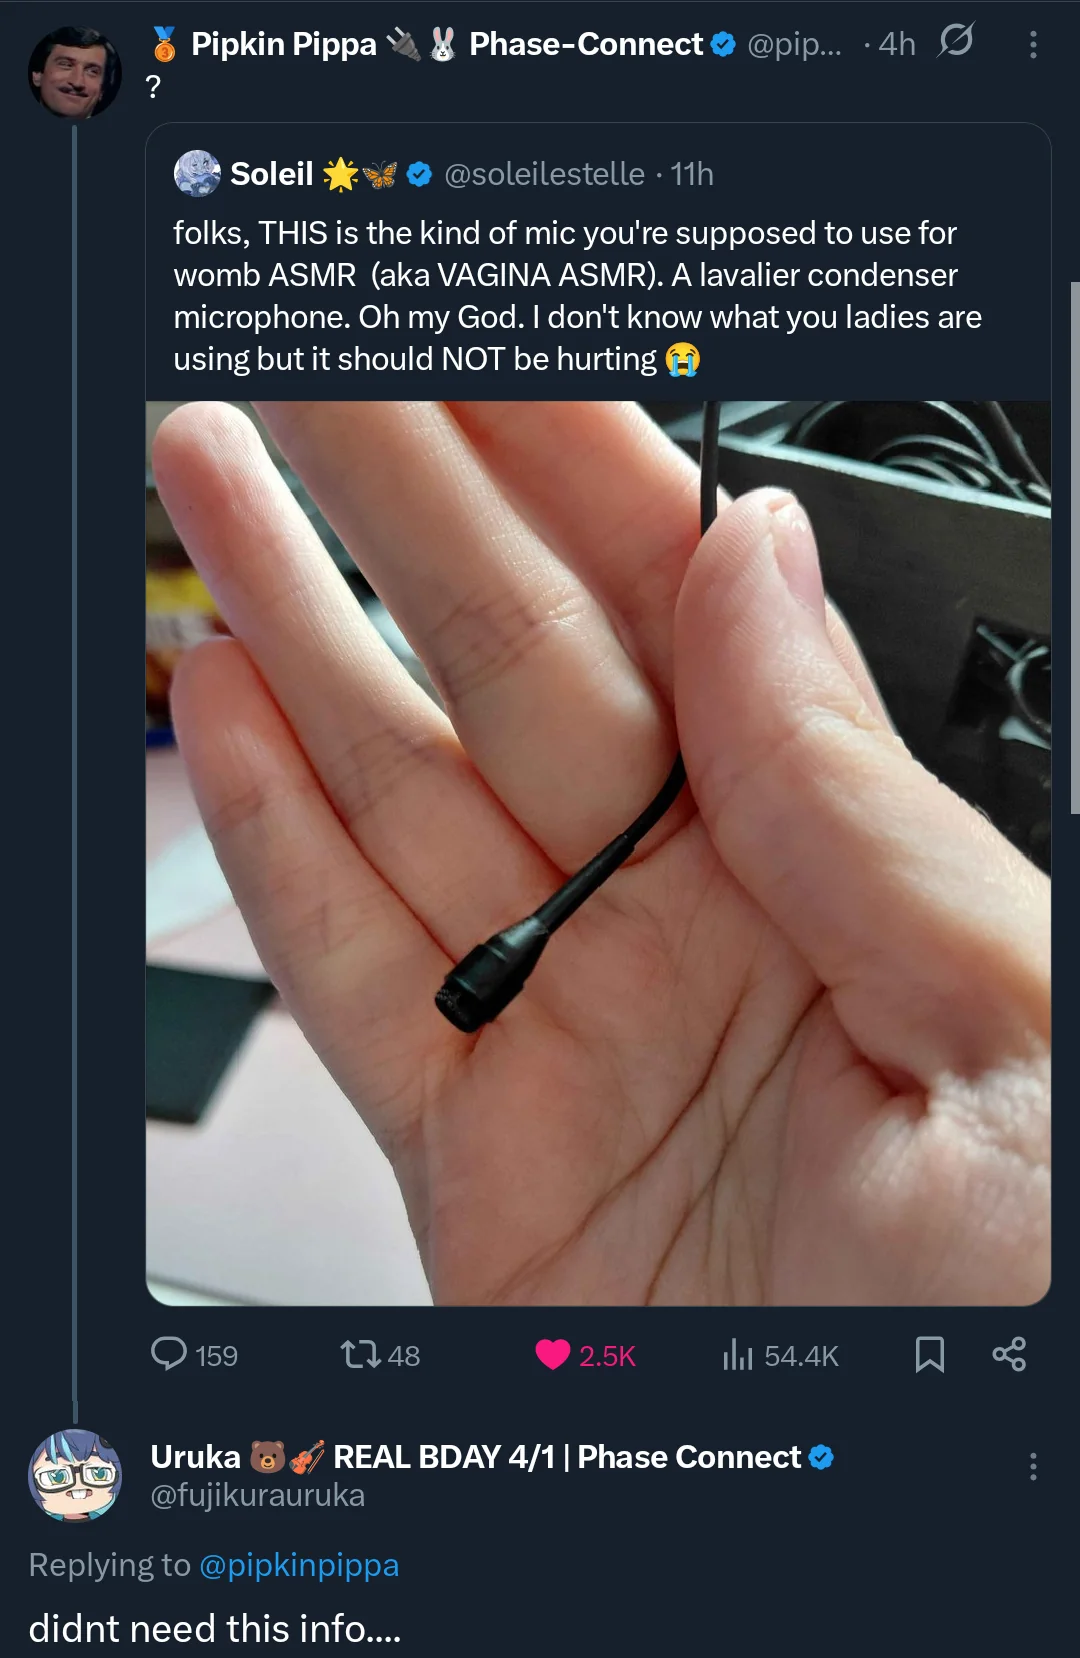Toggle the bookmark icon
This screenshot has height=1658, width=1080.
point(929,1354)
